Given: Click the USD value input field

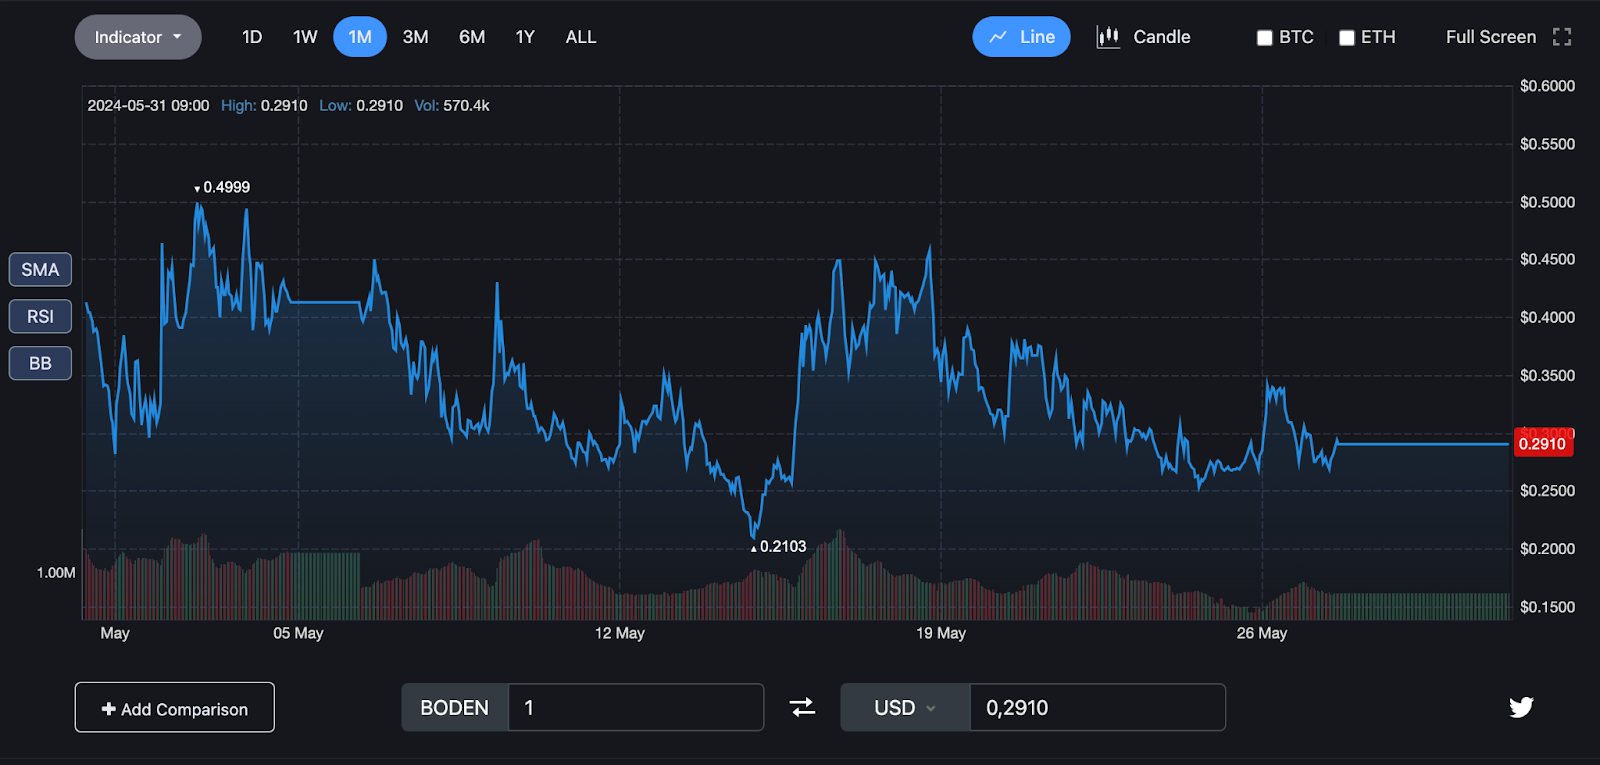Looking at the screenshot, I should tap(1097, 708).
